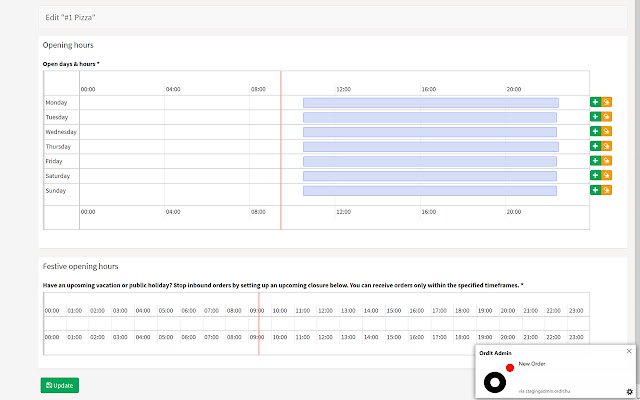
Task: Add a time slot with Thursday's green plus
Action: [x=595, y=146]
